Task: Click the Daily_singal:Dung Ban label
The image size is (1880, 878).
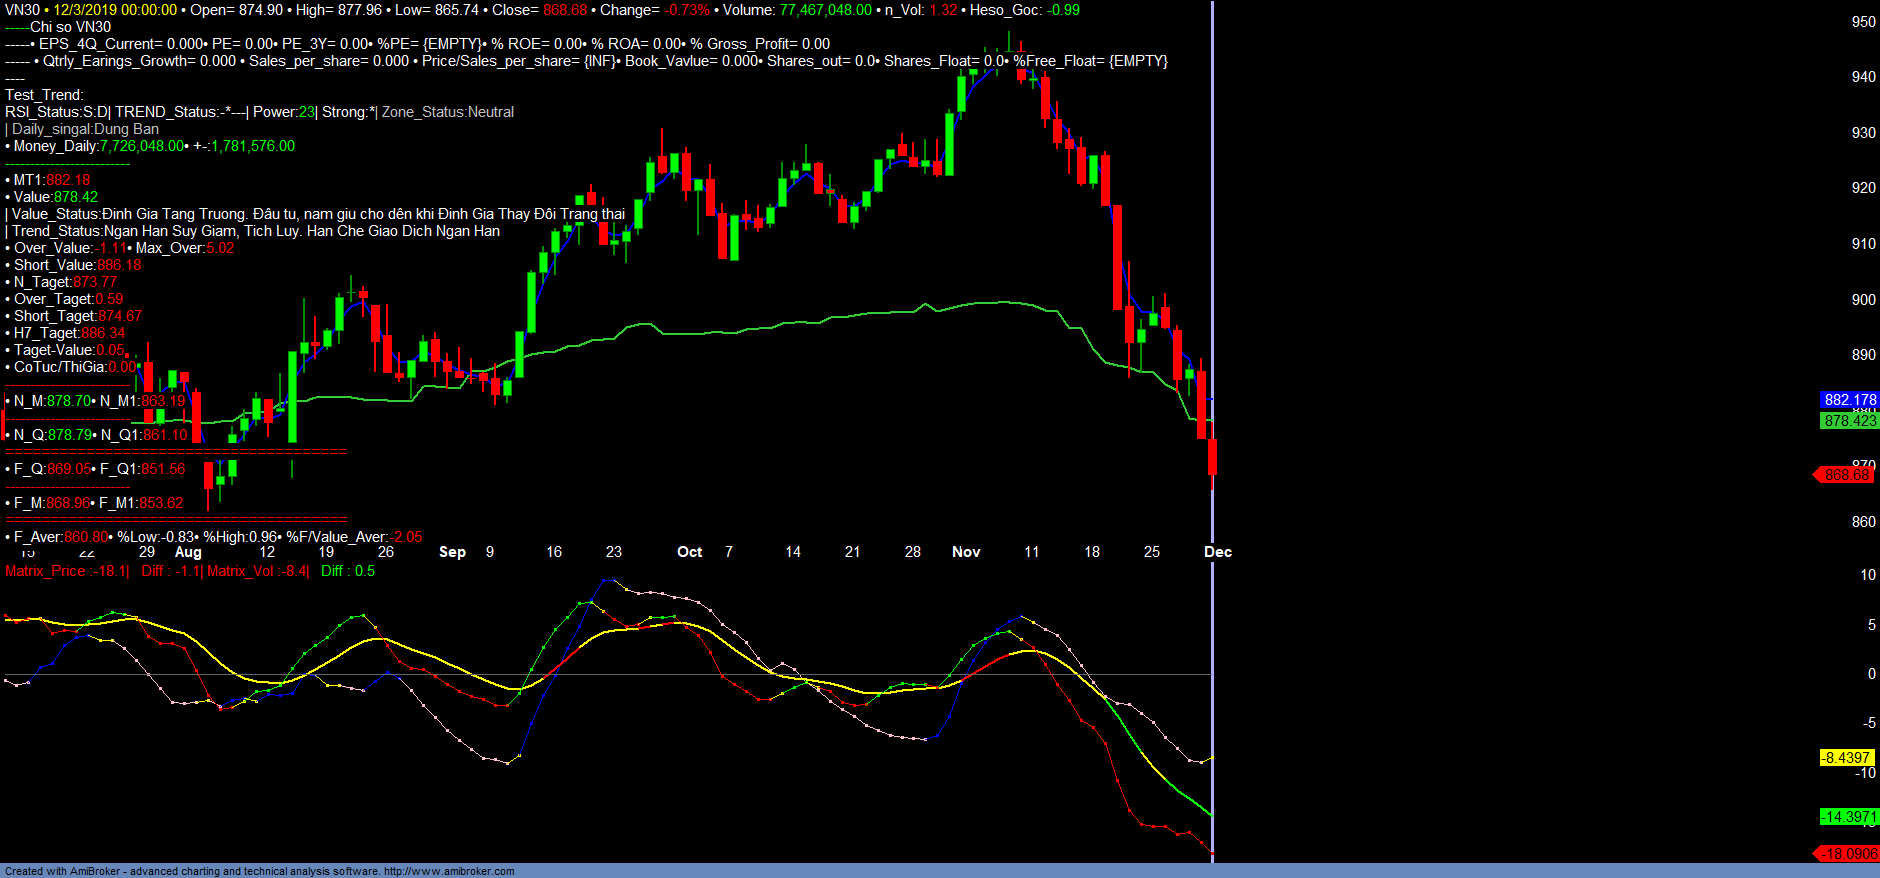Action: click(85, 129)
